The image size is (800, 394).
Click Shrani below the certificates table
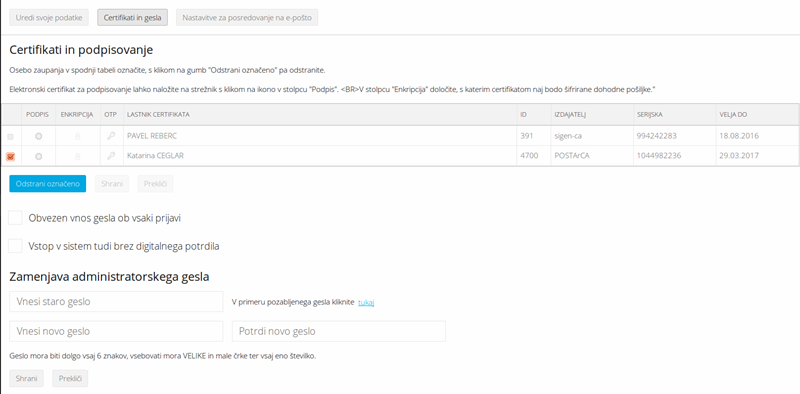pyautogui.click(x=112, y=184)
